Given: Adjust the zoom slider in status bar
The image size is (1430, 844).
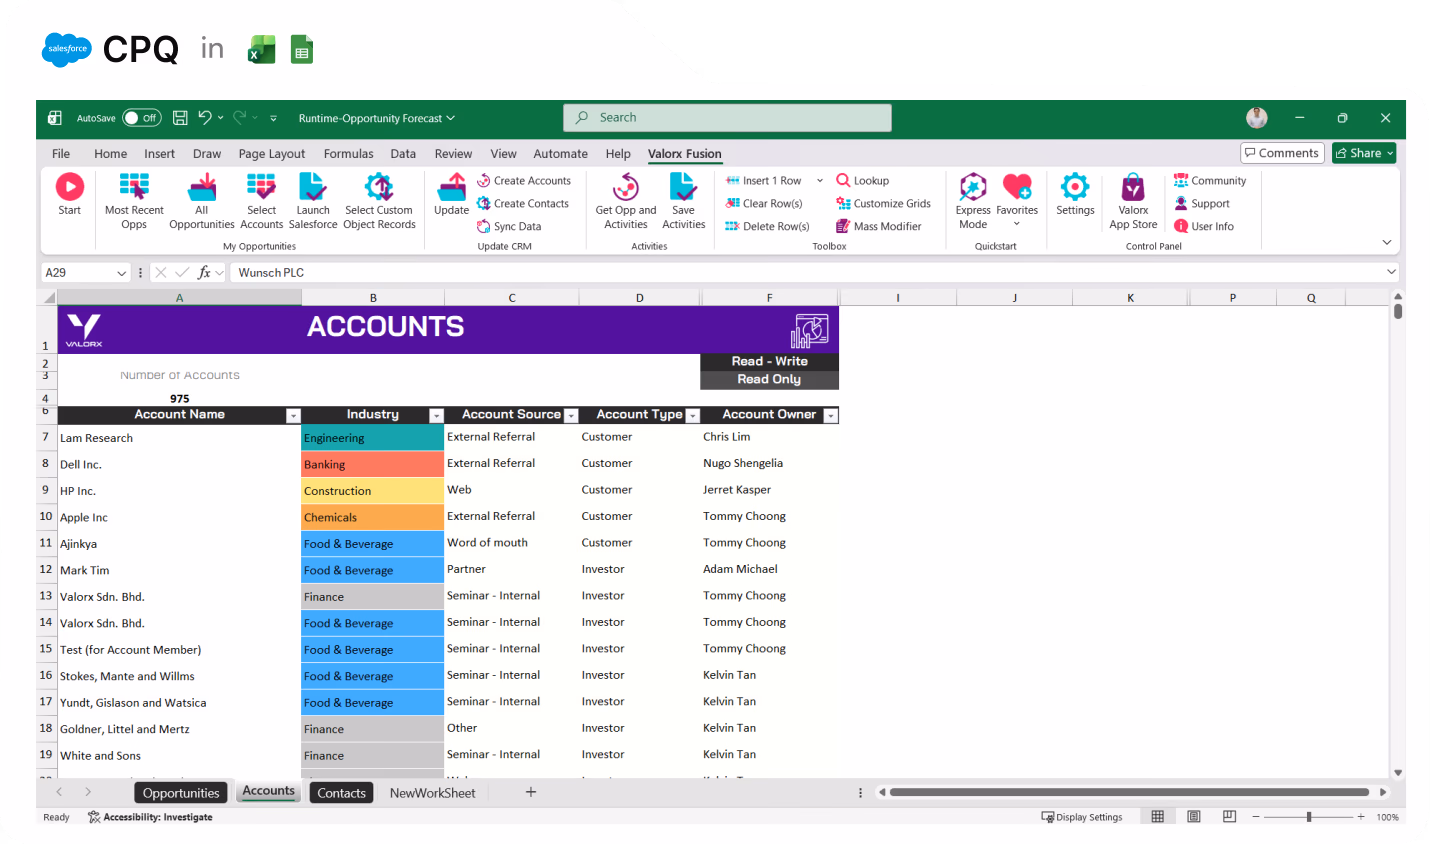Looking at the screenshot, I should (1310, 816).
